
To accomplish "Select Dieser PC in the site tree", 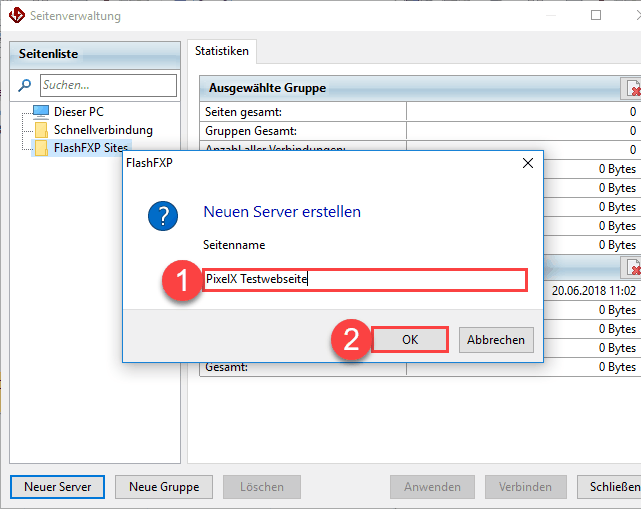I will 78,112.
